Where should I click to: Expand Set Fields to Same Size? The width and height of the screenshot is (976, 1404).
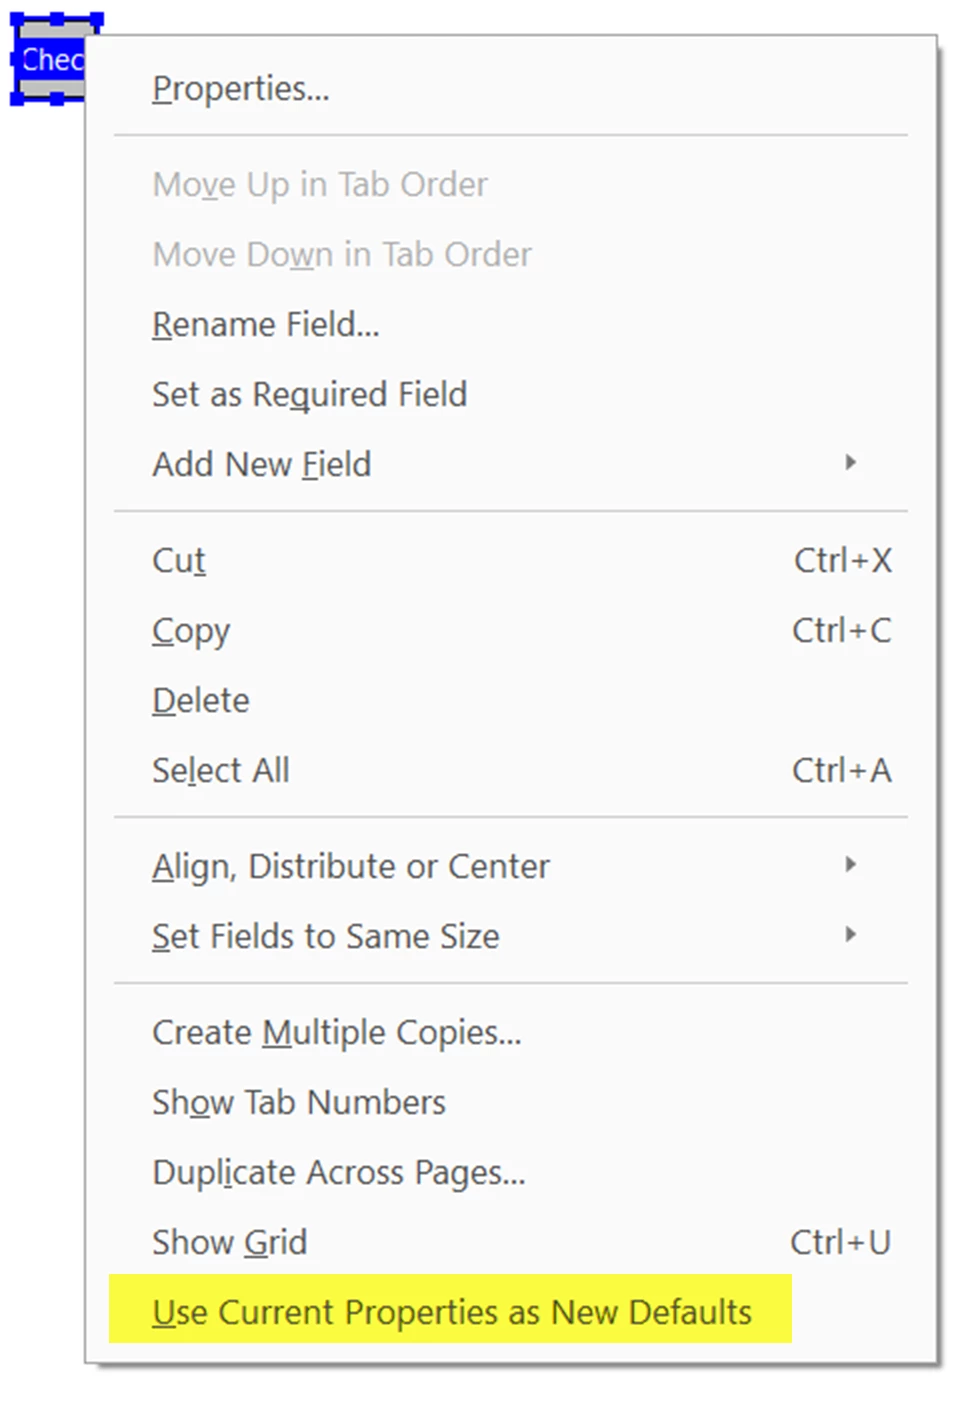[510, 937]
